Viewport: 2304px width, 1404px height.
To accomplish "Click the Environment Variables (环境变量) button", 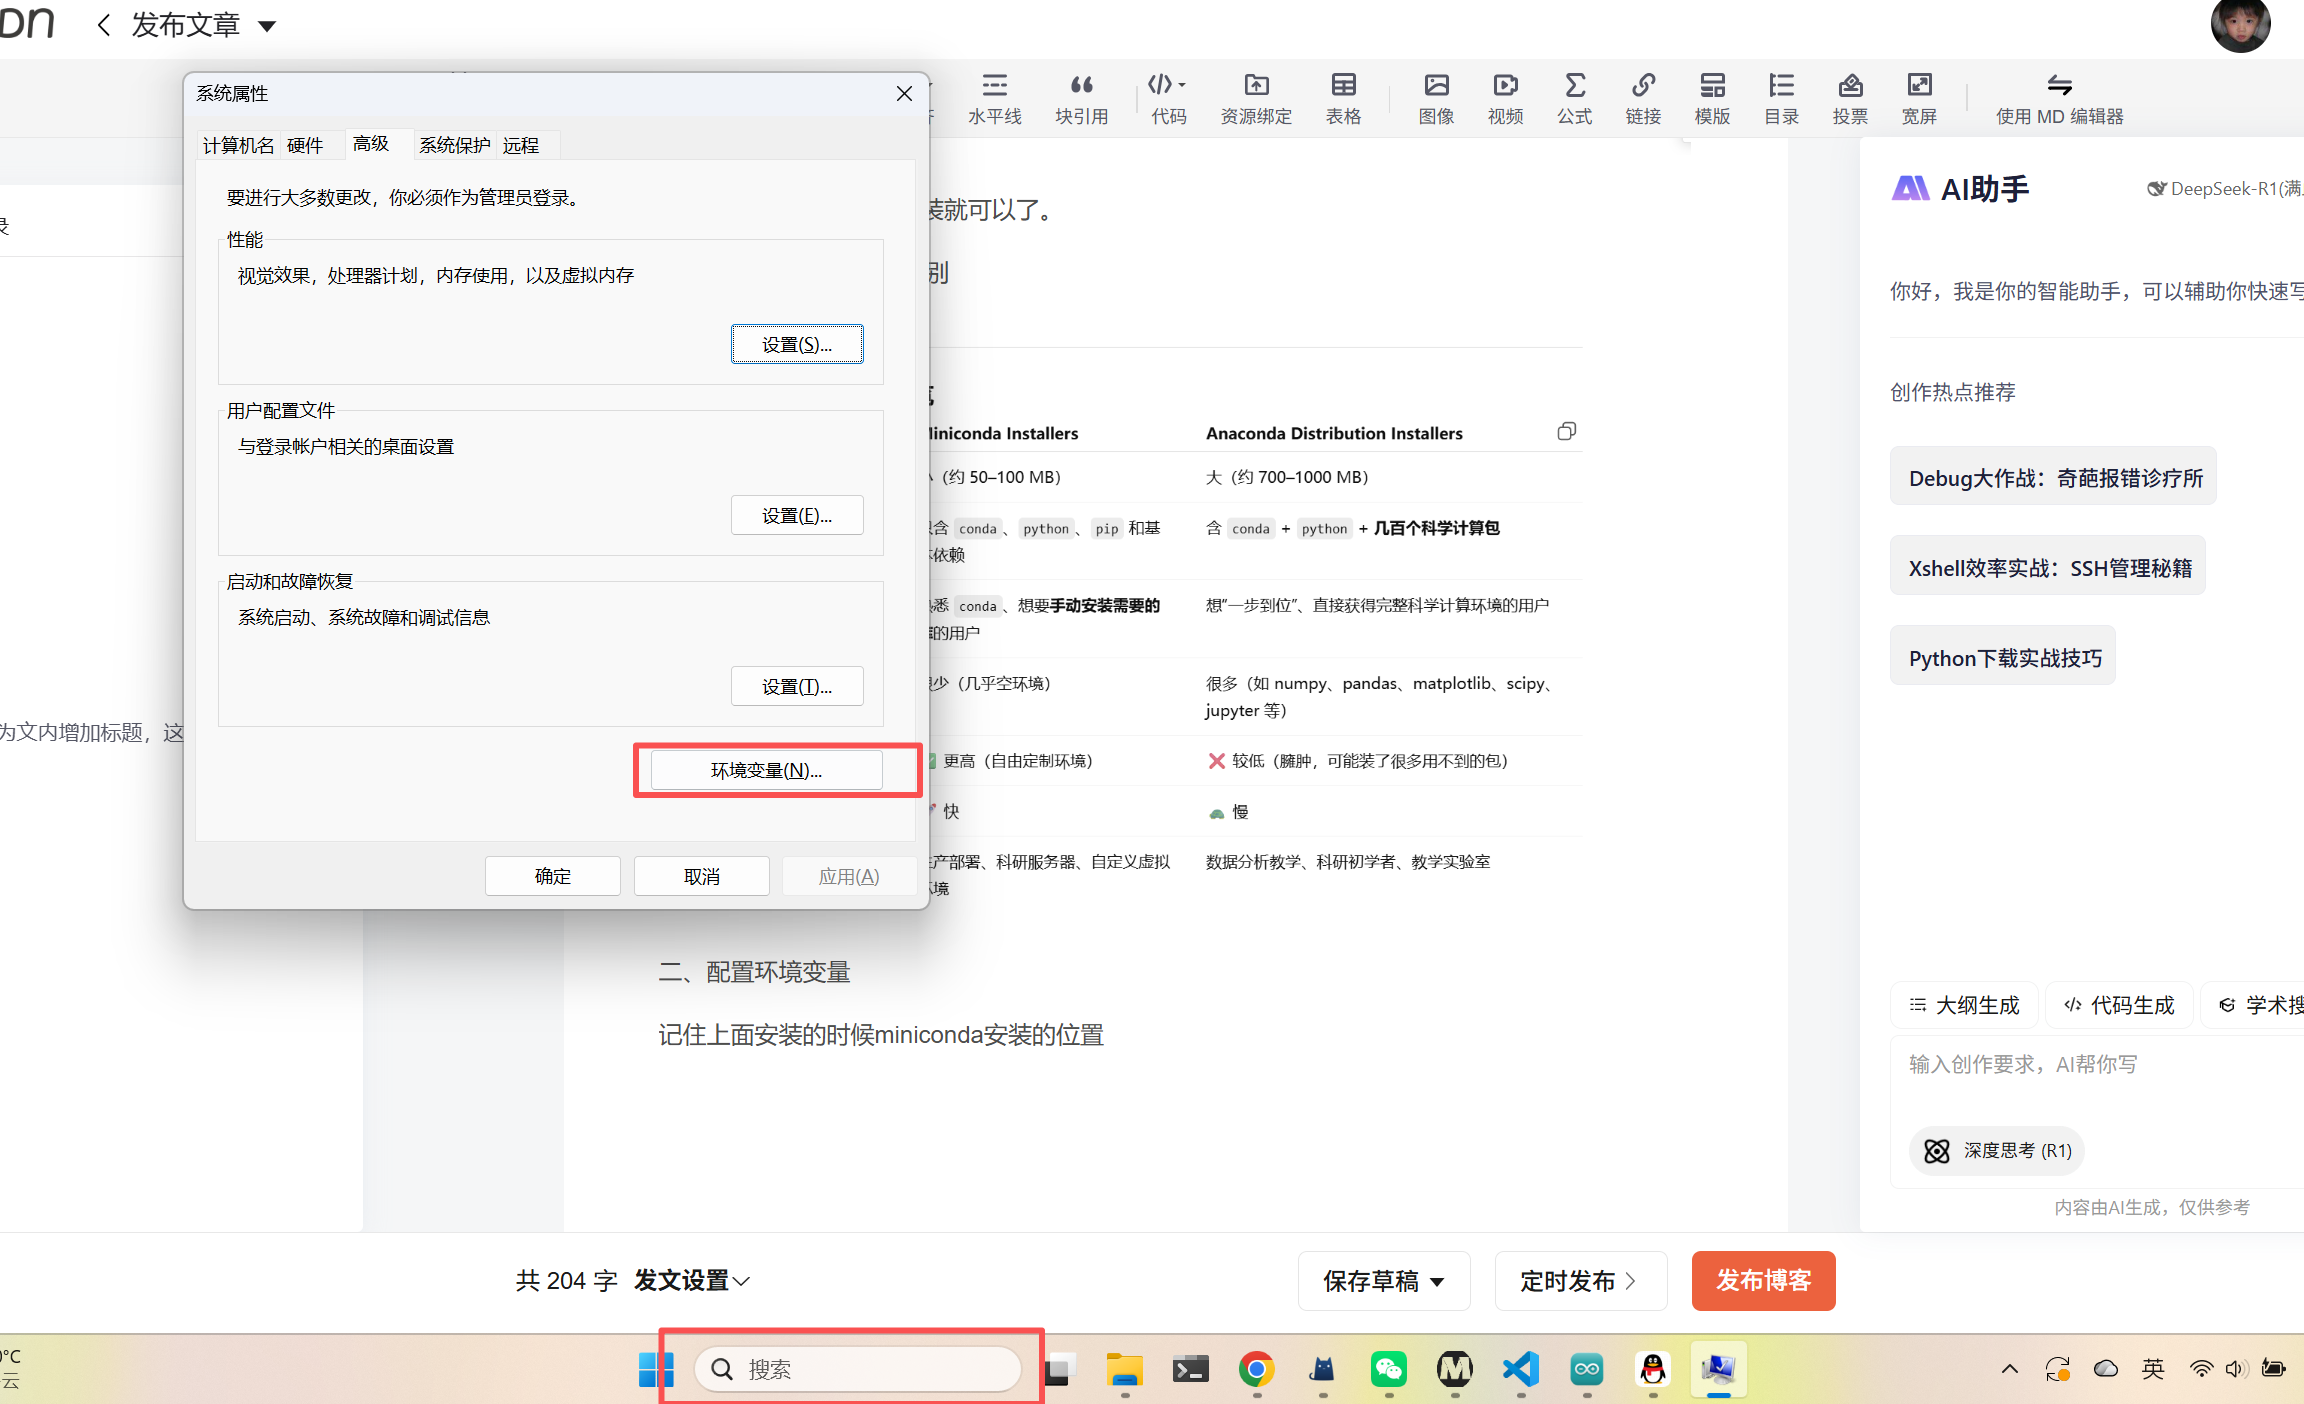I will pyautogui.click(x=766, y=770).
